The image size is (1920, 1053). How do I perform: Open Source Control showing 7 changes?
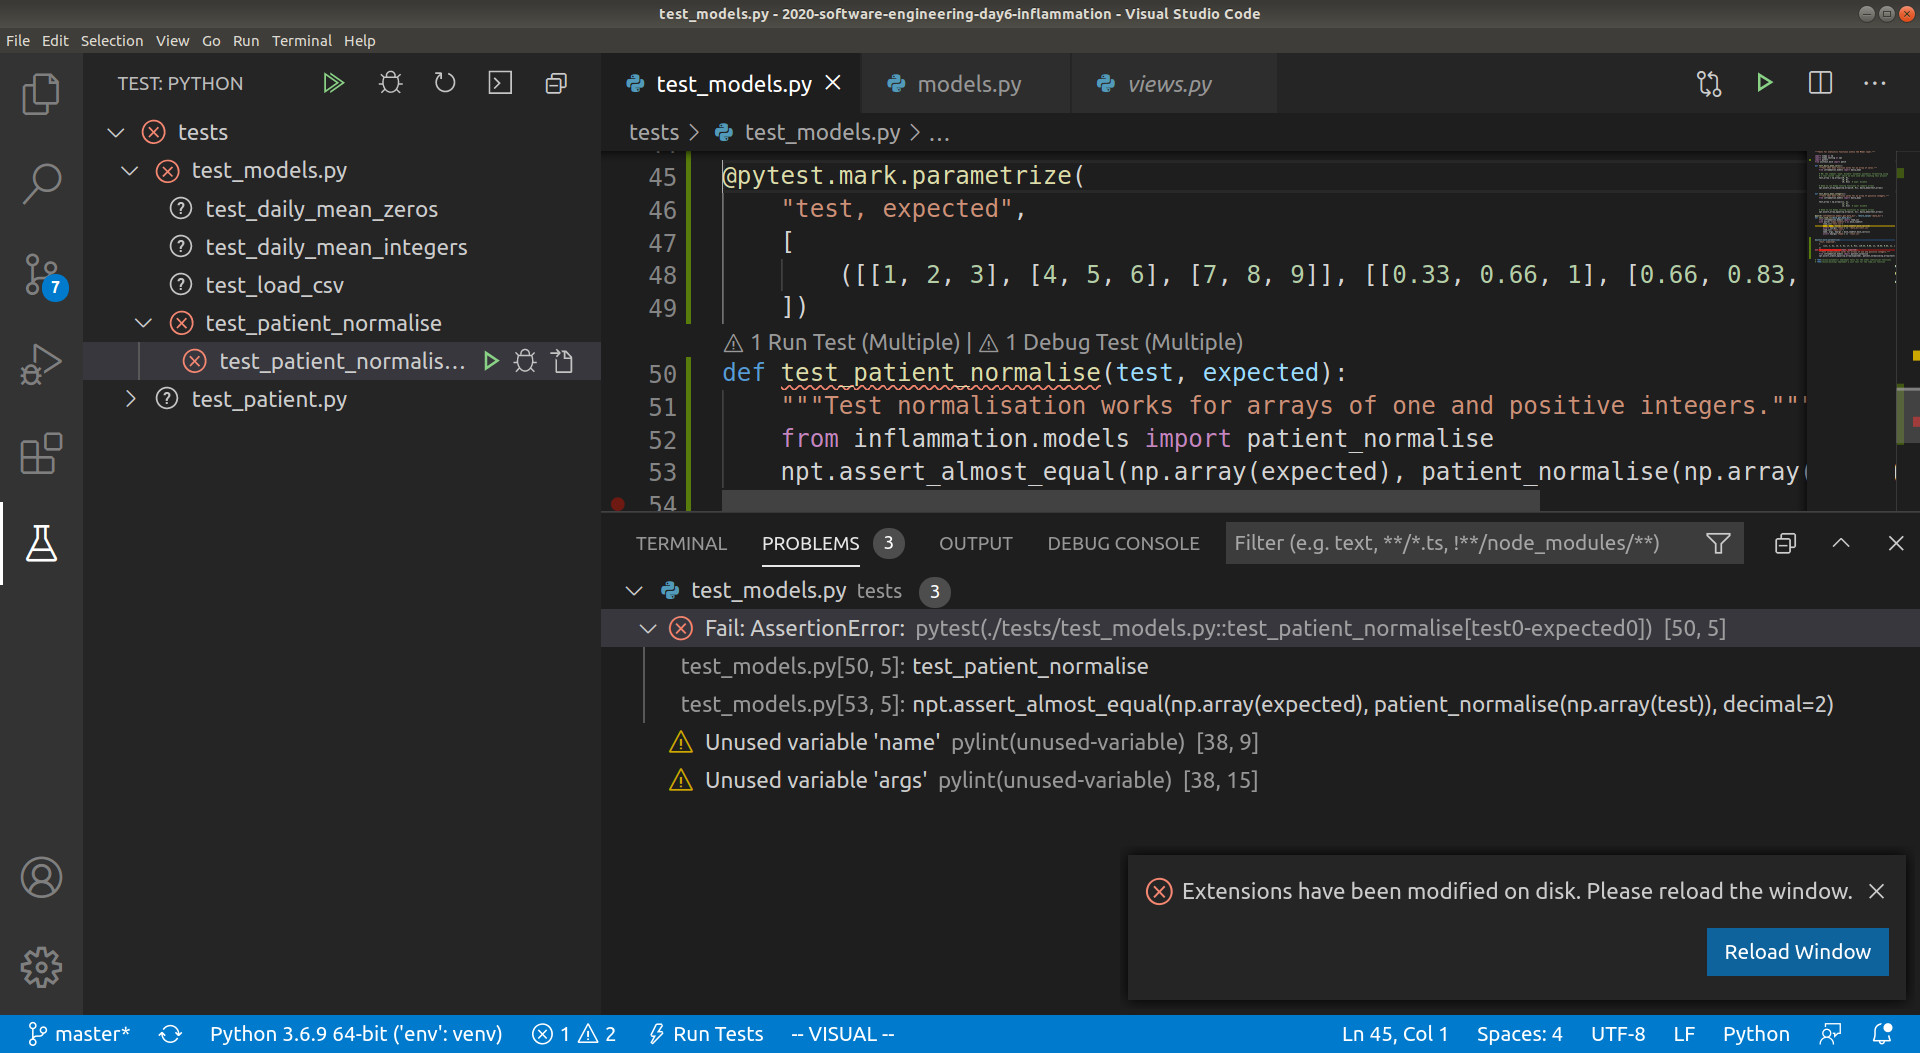click(41, 275)
